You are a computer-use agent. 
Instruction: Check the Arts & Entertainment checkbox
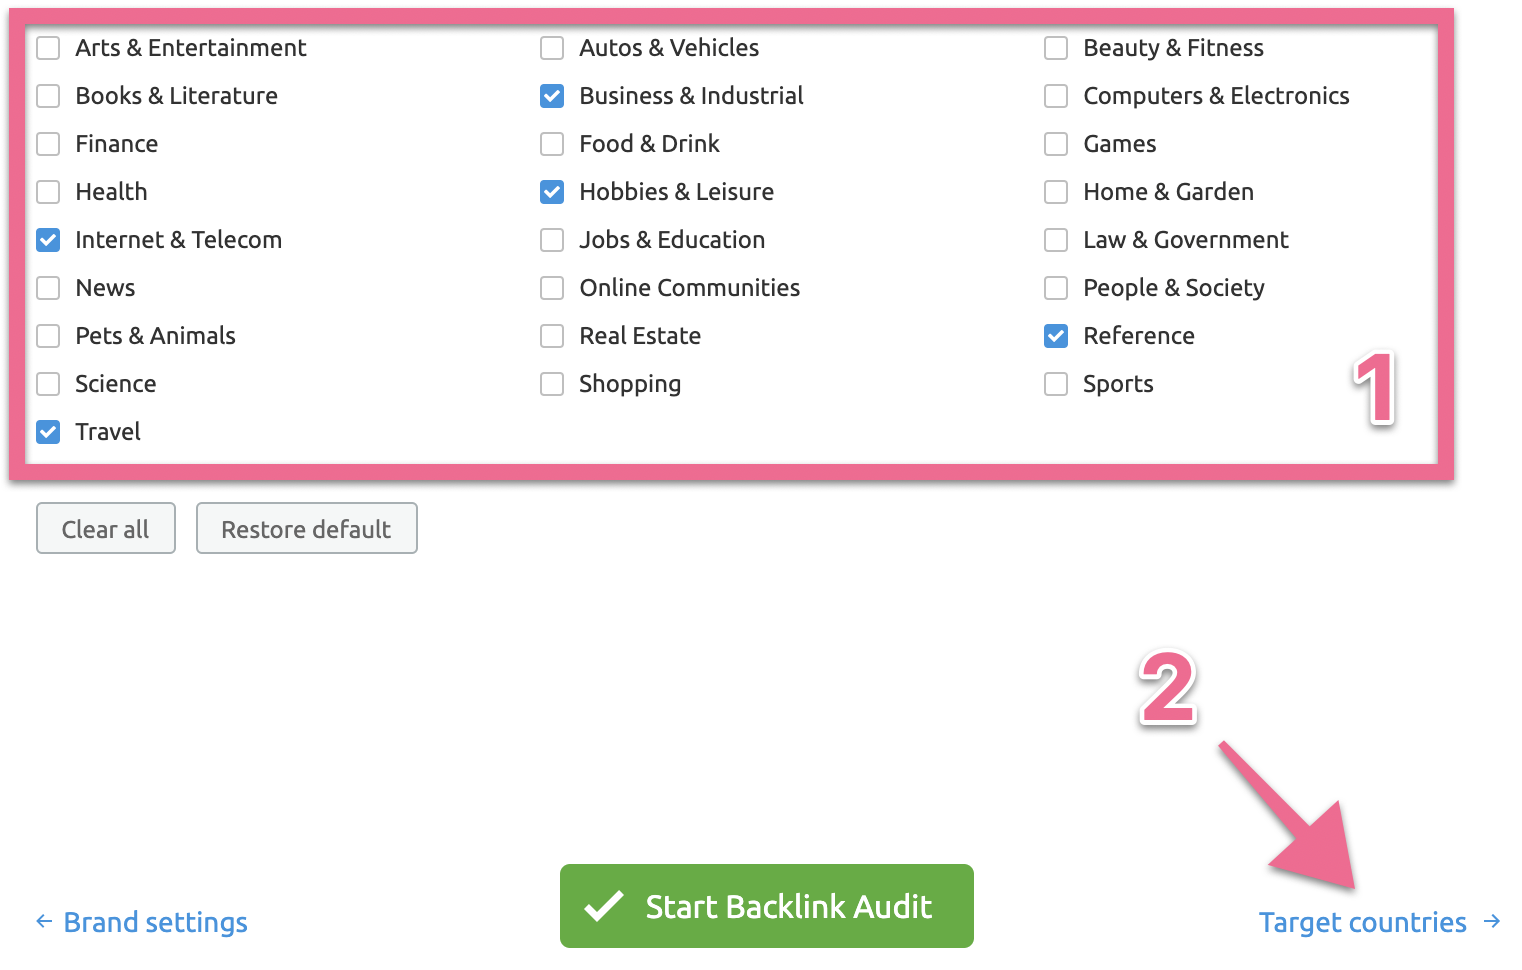click(48, 48)
